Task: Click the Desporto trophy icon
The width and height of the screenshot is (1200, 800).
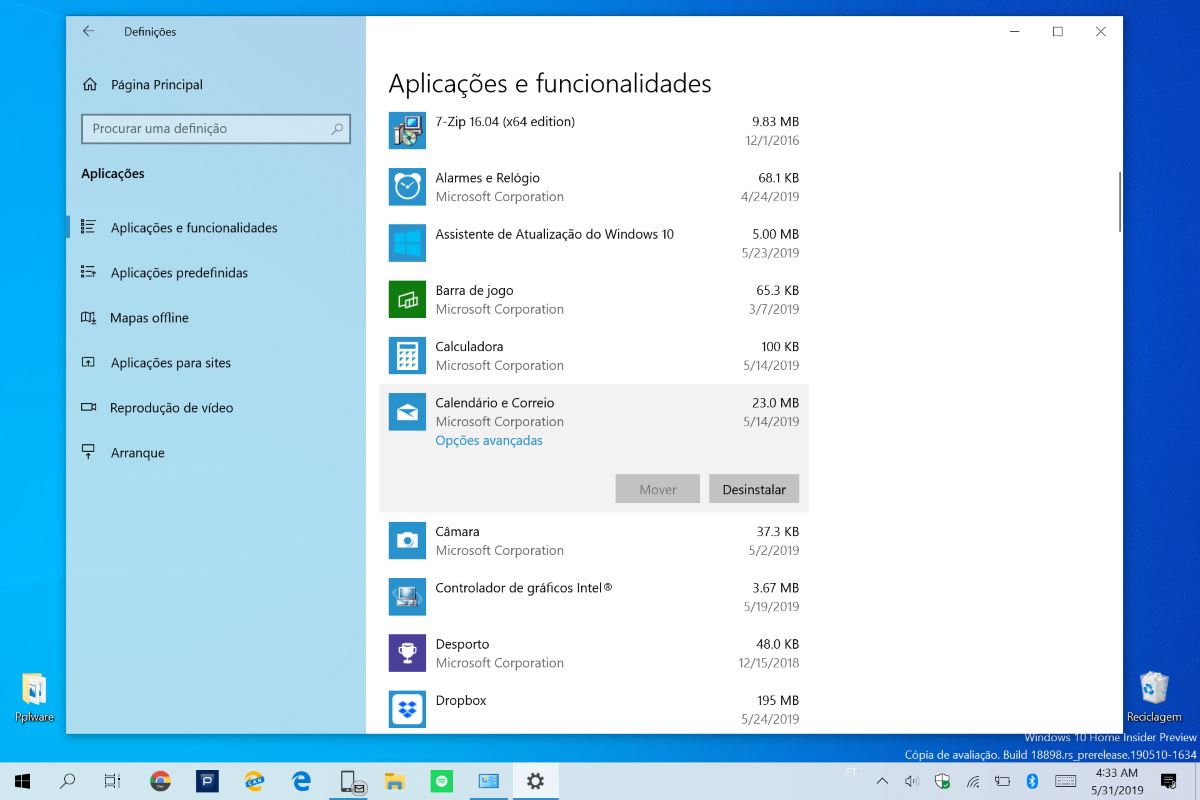Action: pyautogui.click(x=407, y=653)
